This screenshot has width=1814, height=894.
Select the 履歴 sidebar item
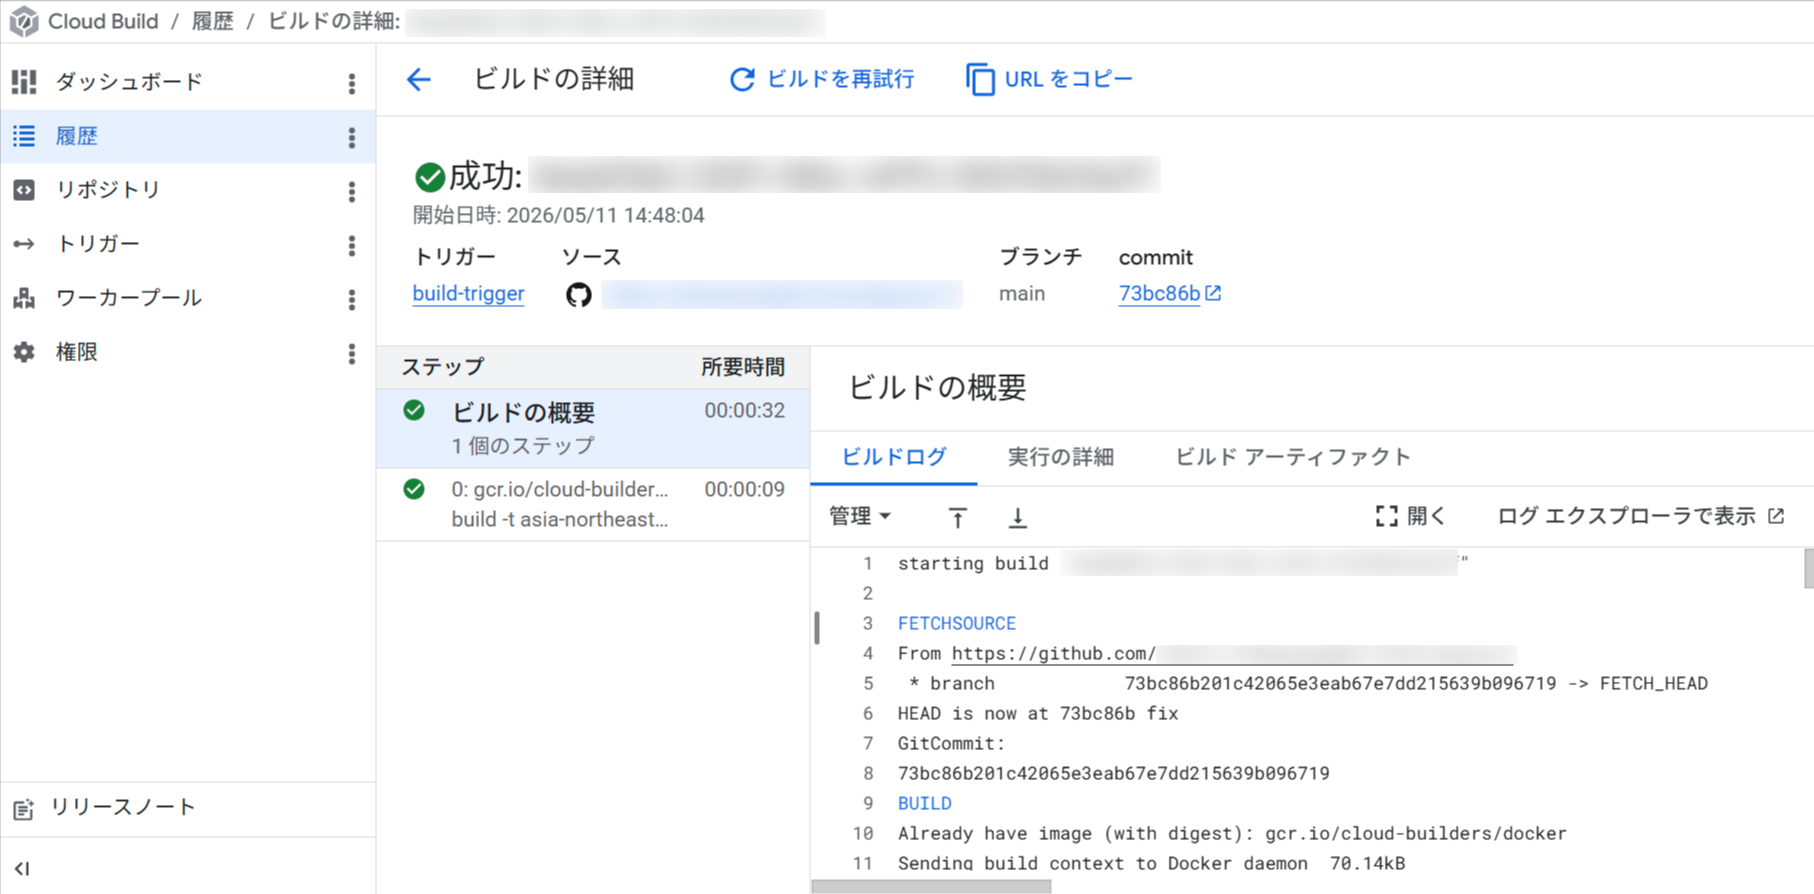tap(188, 136)
